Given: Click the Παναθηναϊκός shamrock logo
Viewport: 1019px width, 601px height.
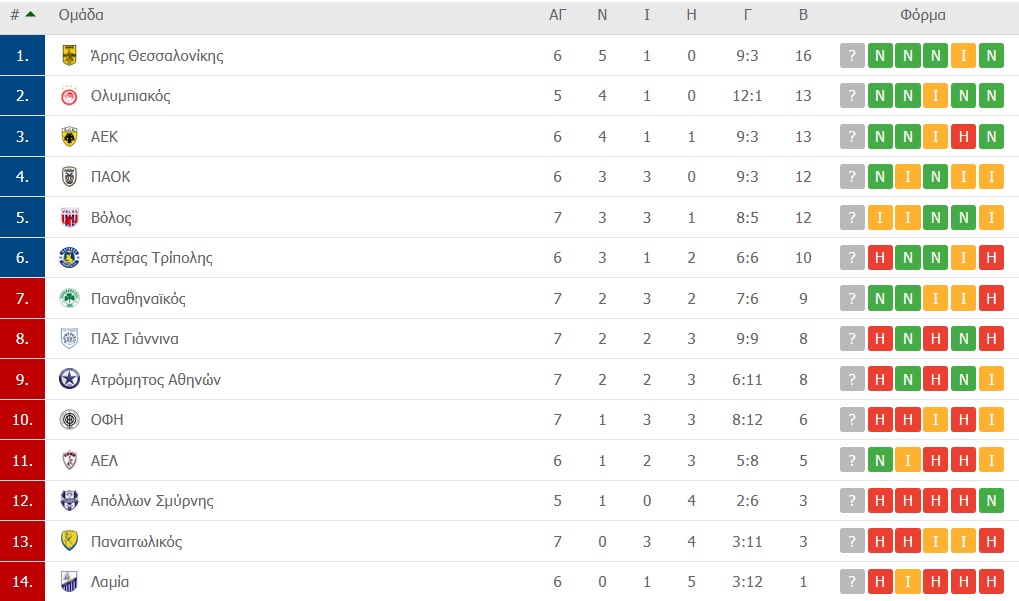Looking at the screenshot, I should (69, 298).
